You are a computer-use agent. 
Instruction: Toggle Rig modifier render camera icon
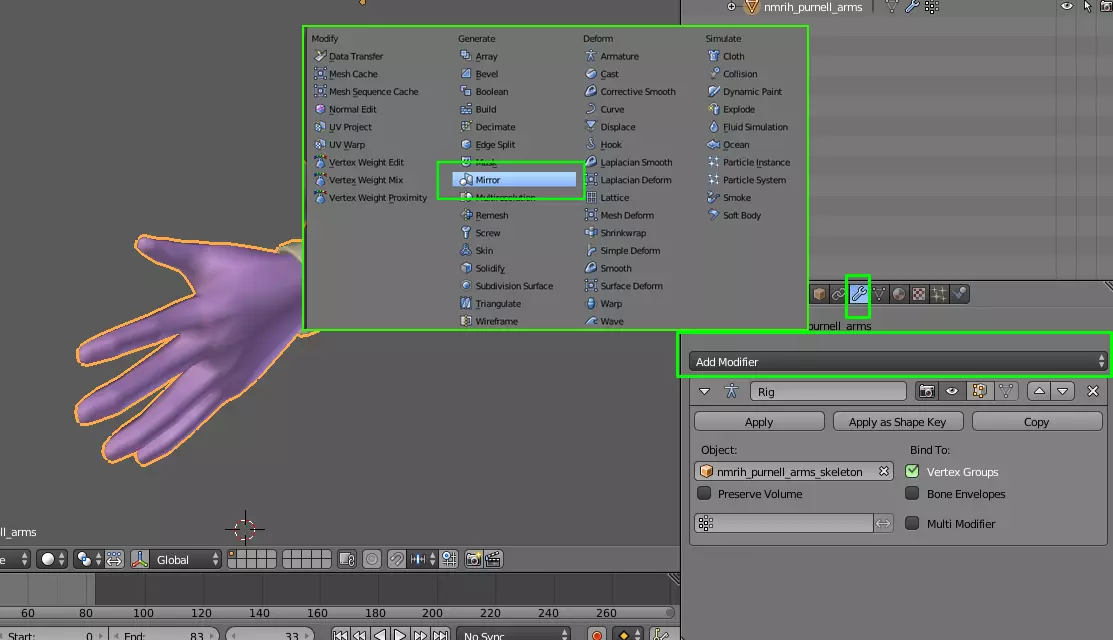pos(927,392)
